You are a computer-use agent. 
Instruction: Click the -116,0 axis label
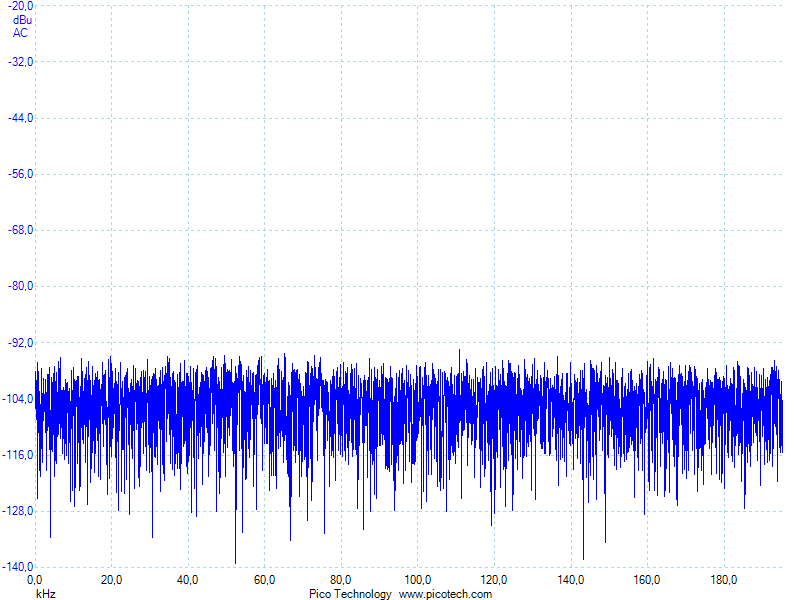pos(18,455)
